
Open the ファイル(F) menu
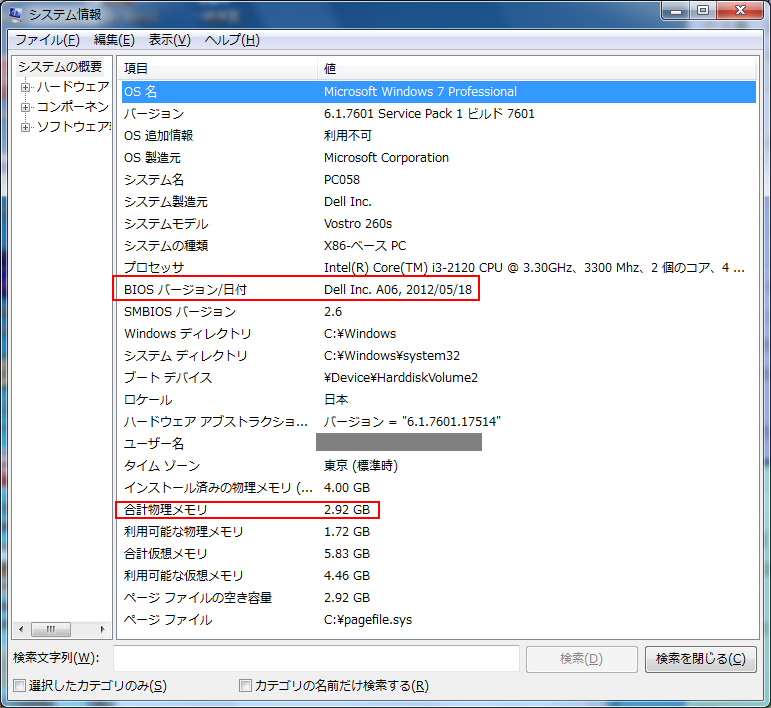(47, 40)
